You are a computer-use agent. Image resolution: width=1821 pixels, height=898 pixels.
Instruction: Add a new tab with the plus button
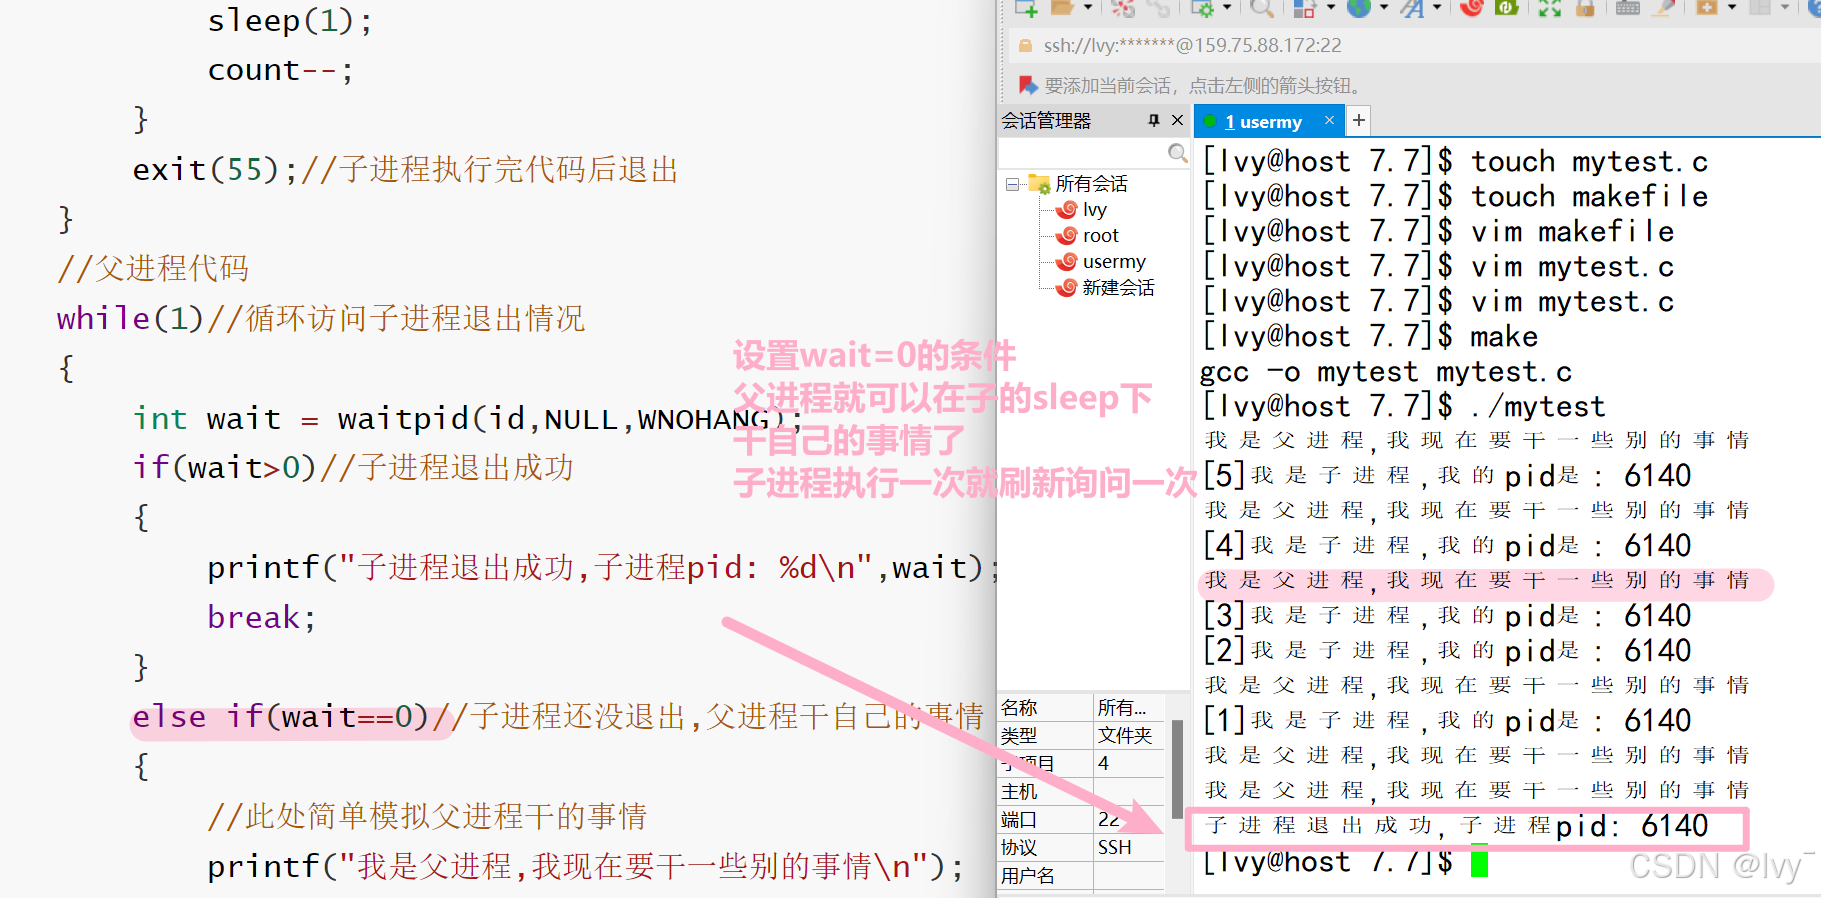point(1358,121)
